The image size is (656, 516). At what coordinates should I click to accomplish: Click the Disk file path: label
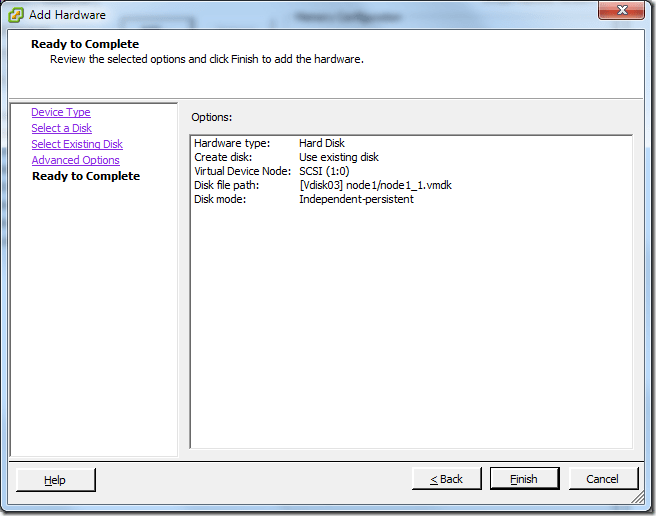227,185
